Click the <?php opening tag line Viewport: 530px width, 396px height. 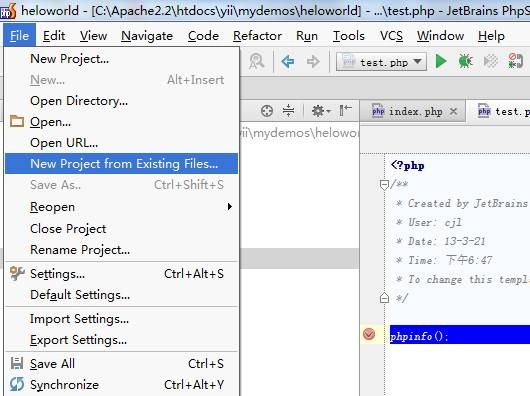408,166
